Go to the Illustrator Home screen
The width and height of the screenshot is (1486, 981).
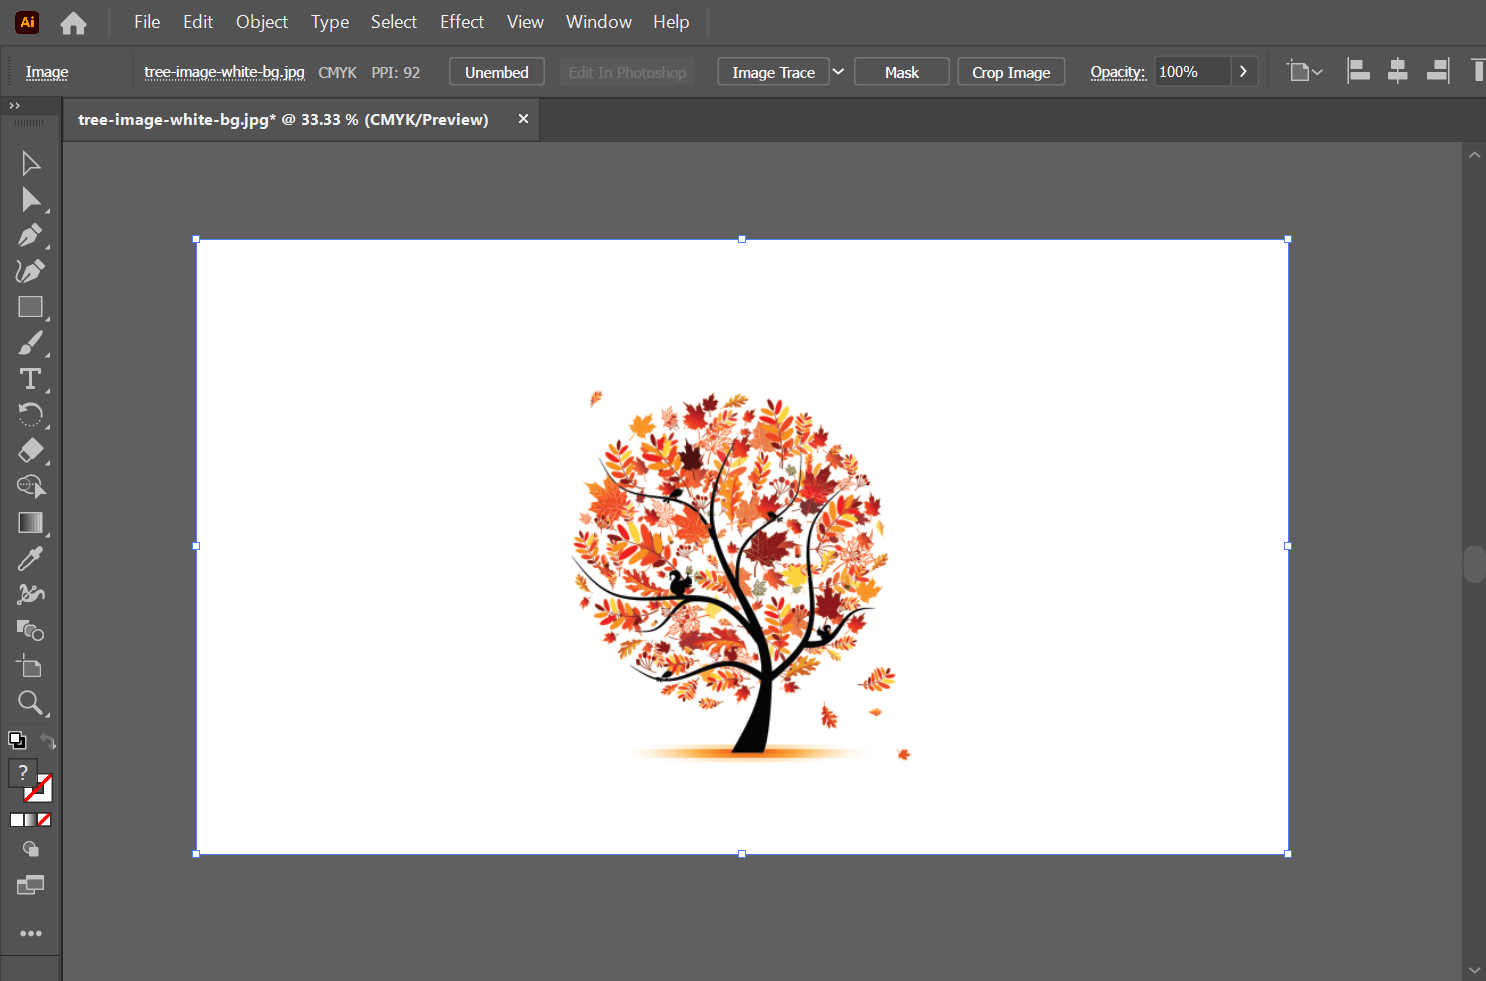click(73, 23)
